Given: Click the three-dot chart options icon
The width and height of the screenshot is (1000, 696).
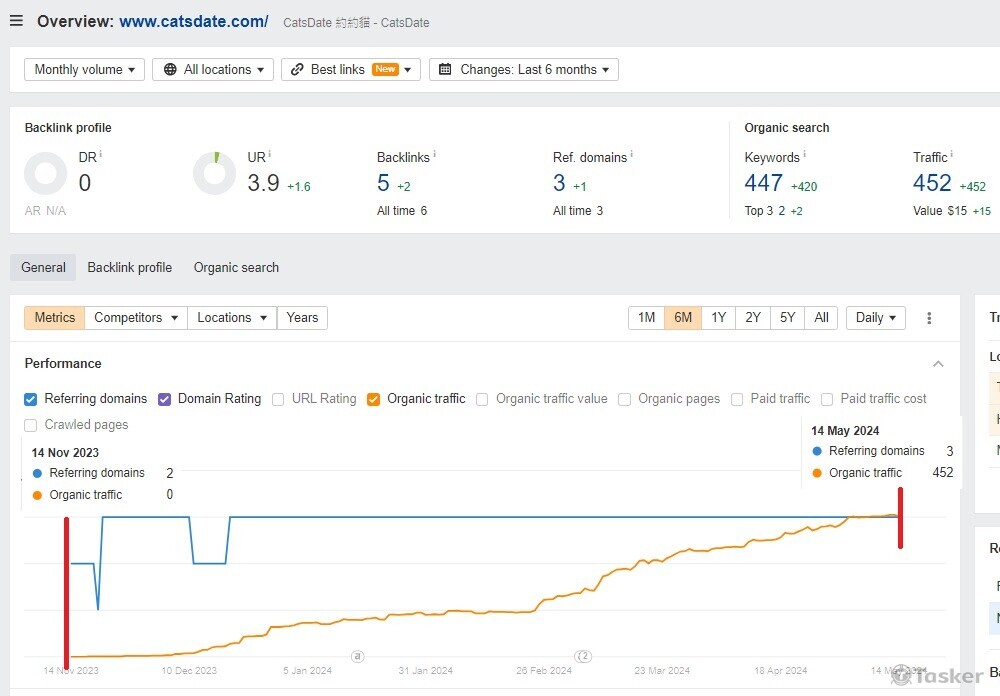Looking at the screenshot, I should [929, 318].
